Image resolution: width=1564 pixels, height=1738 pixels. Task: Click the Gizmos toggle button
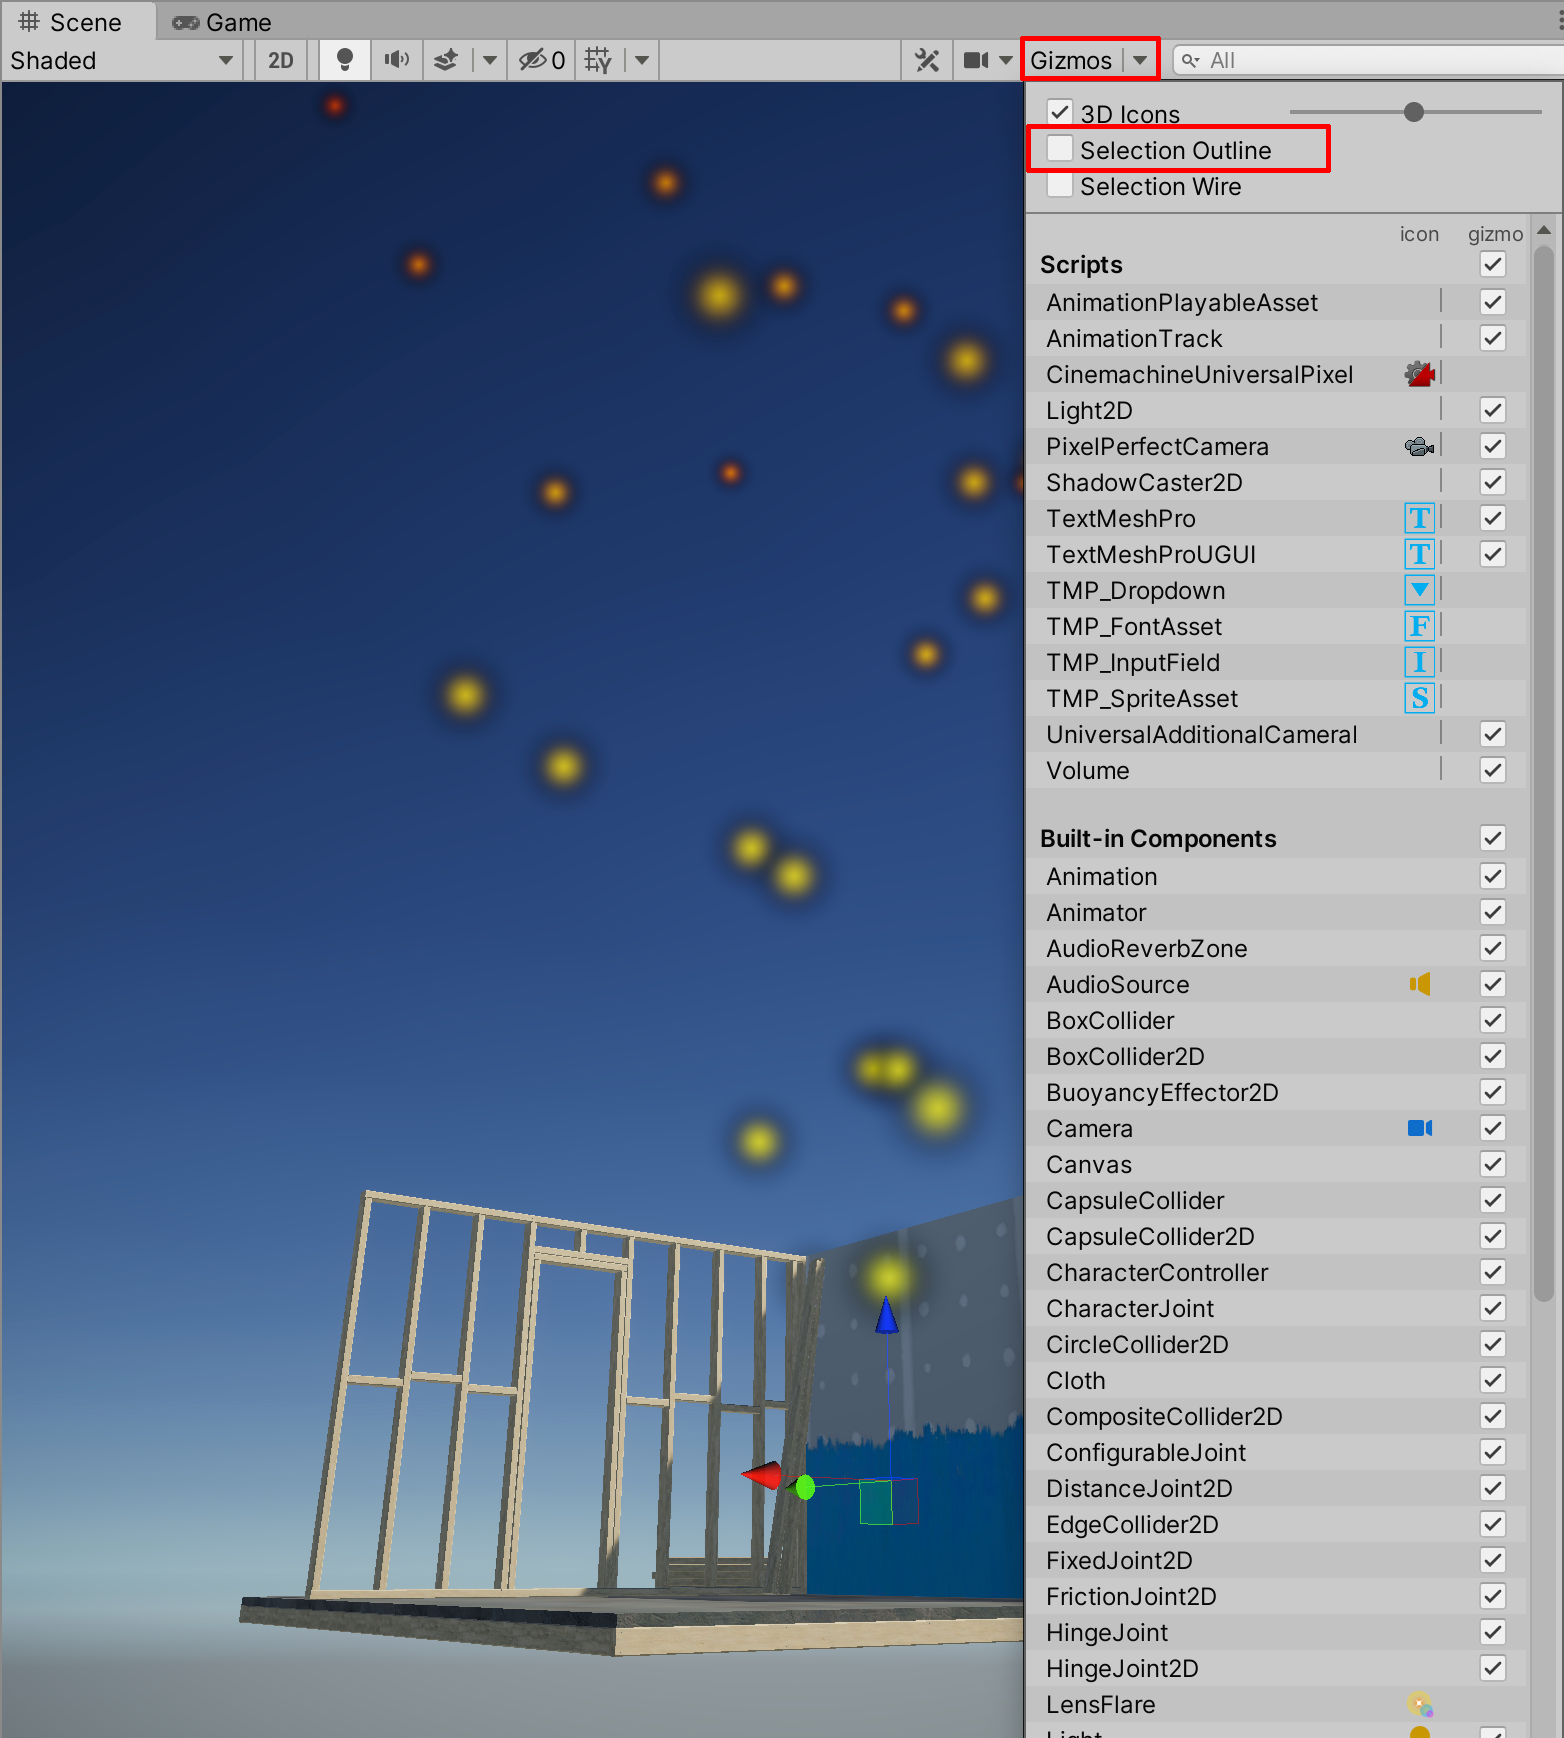1071,60
